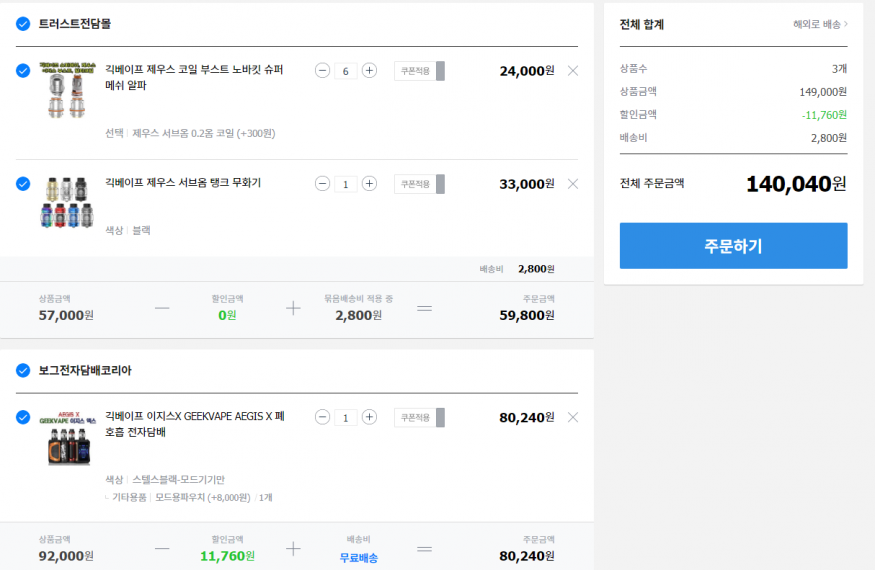875x570 pixels.
Task: Click the Zeus coil product thumbnail
Action: click(67, 89)
